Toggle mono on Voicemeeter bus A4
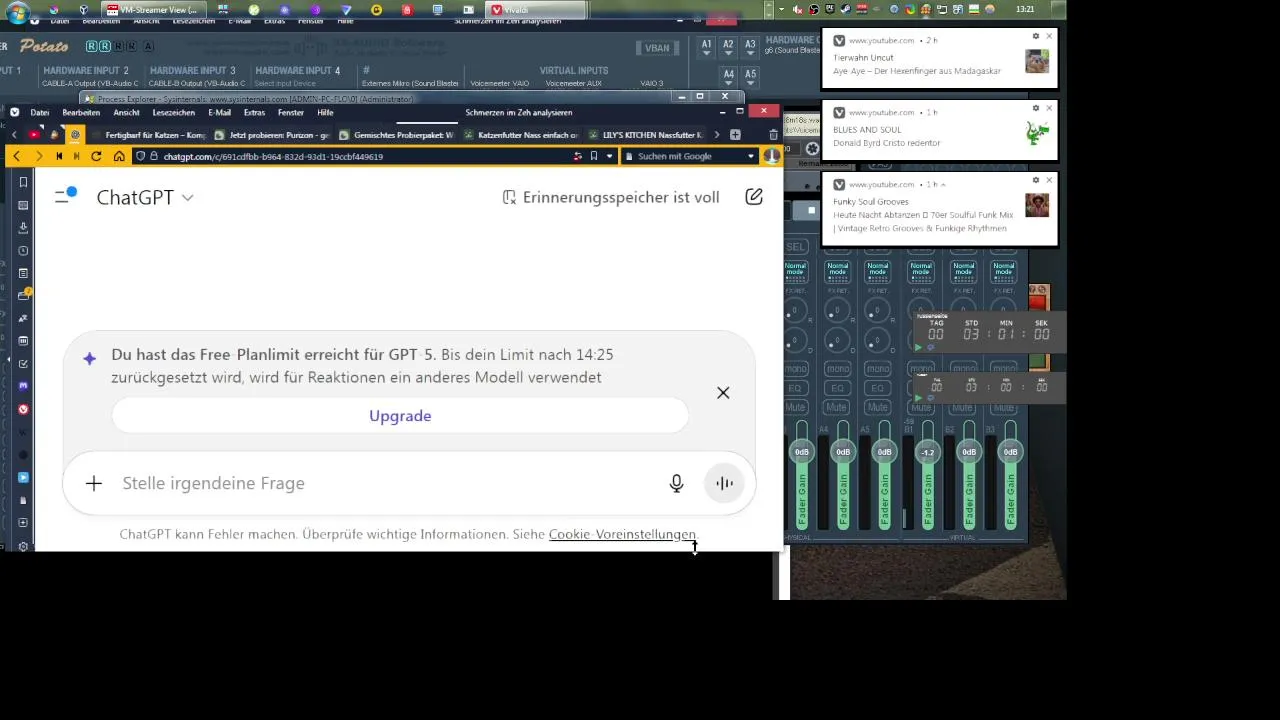 836,369
